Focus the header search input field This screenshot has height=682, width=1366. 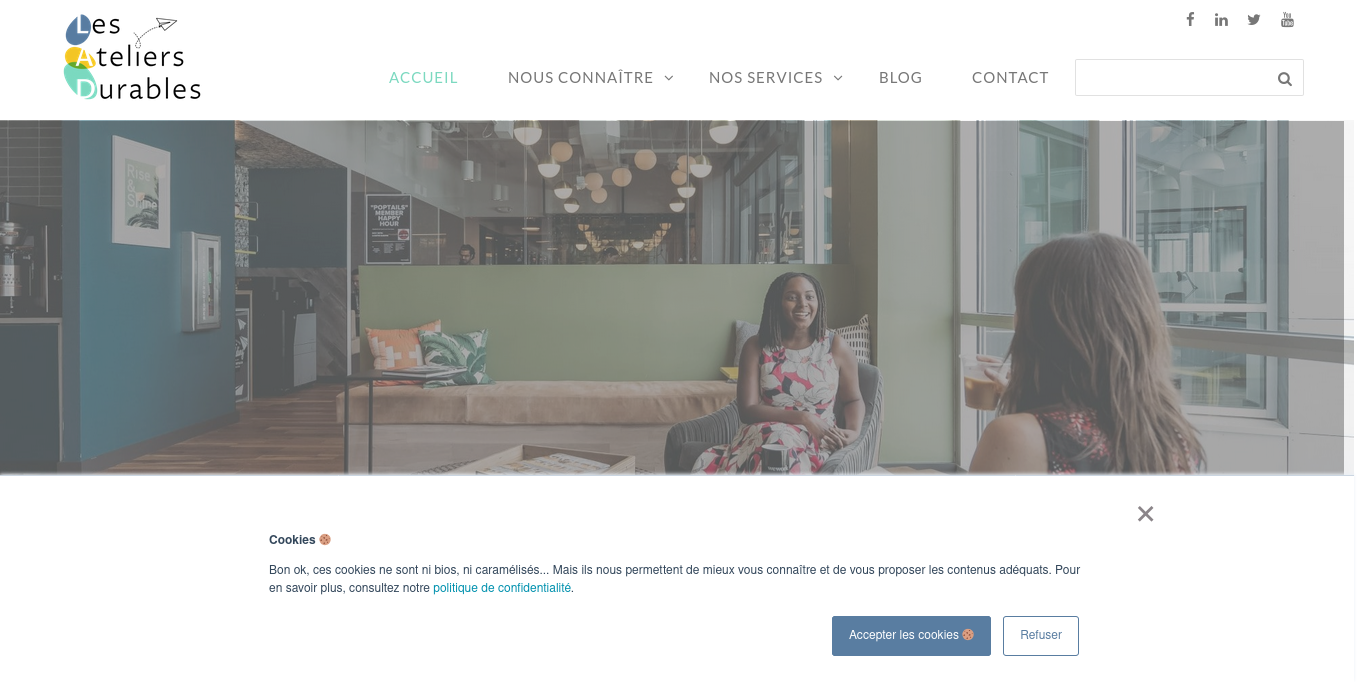(x=1171, y=78)
